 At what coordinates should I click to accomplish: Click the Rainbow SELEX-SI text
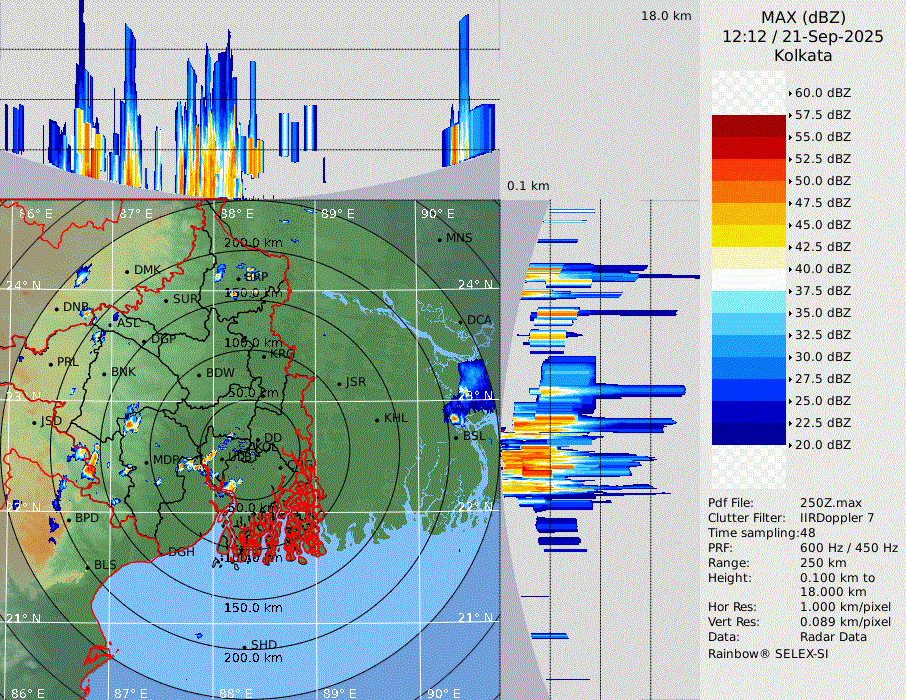(767, 654)
